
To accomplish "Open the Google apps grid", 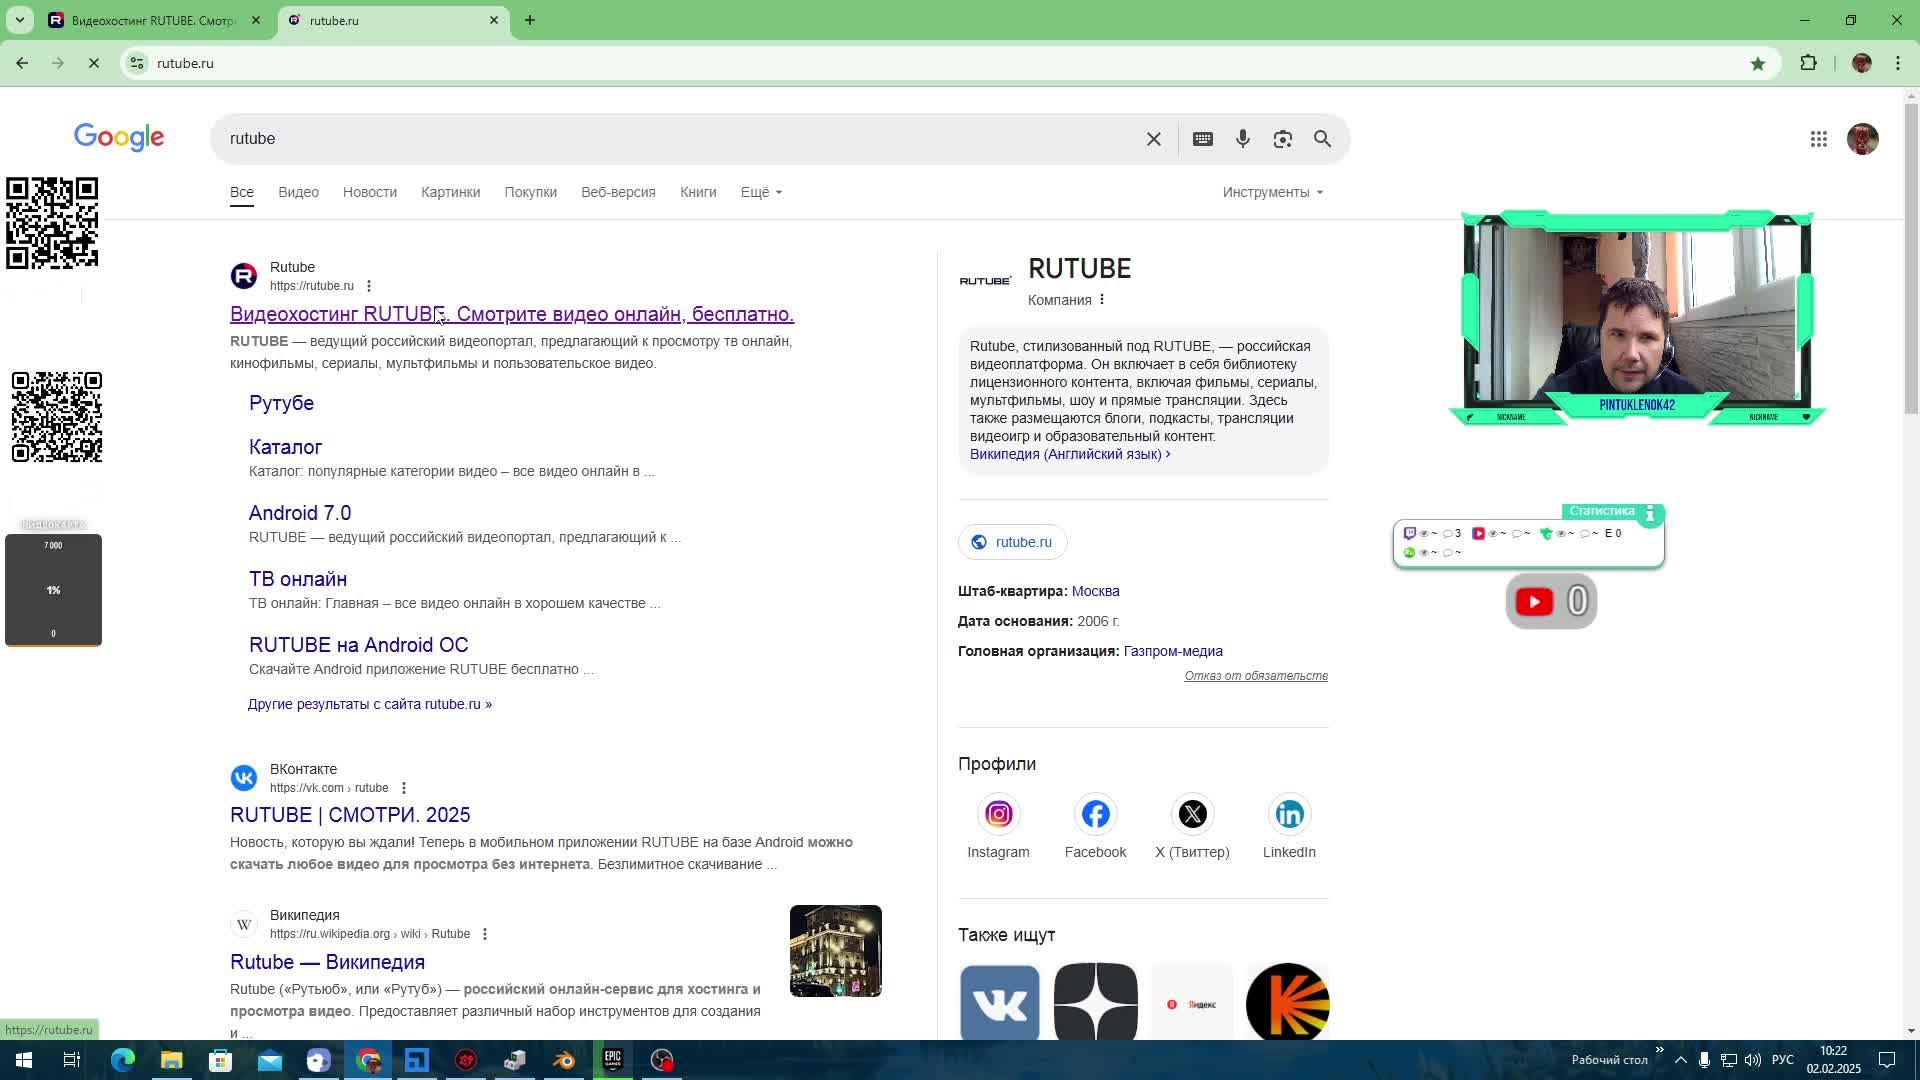I will pos(1819,139).
